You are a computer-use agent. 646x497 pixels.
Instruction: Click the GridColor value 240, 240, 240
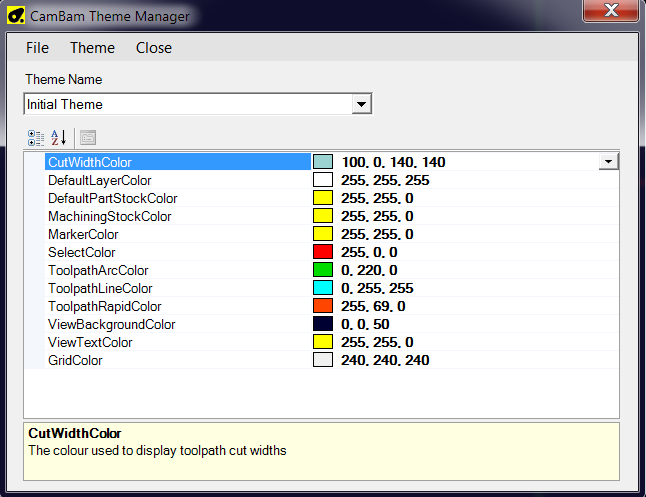click(385, 360)
